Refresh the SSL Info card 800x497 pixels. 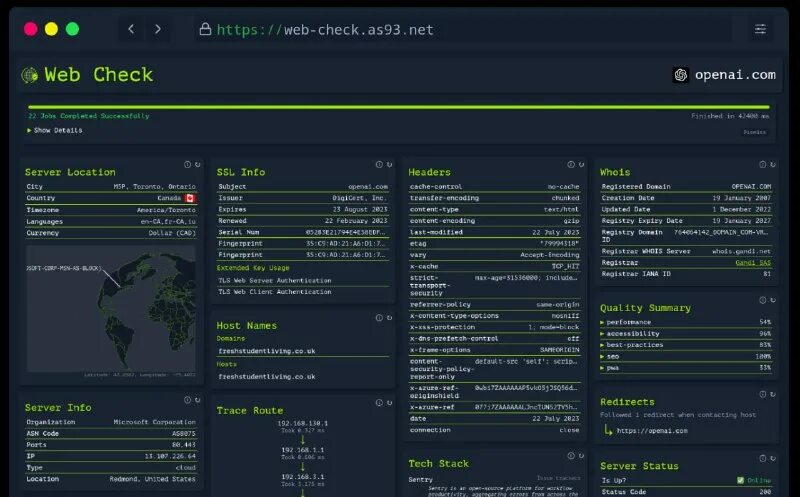390,164
